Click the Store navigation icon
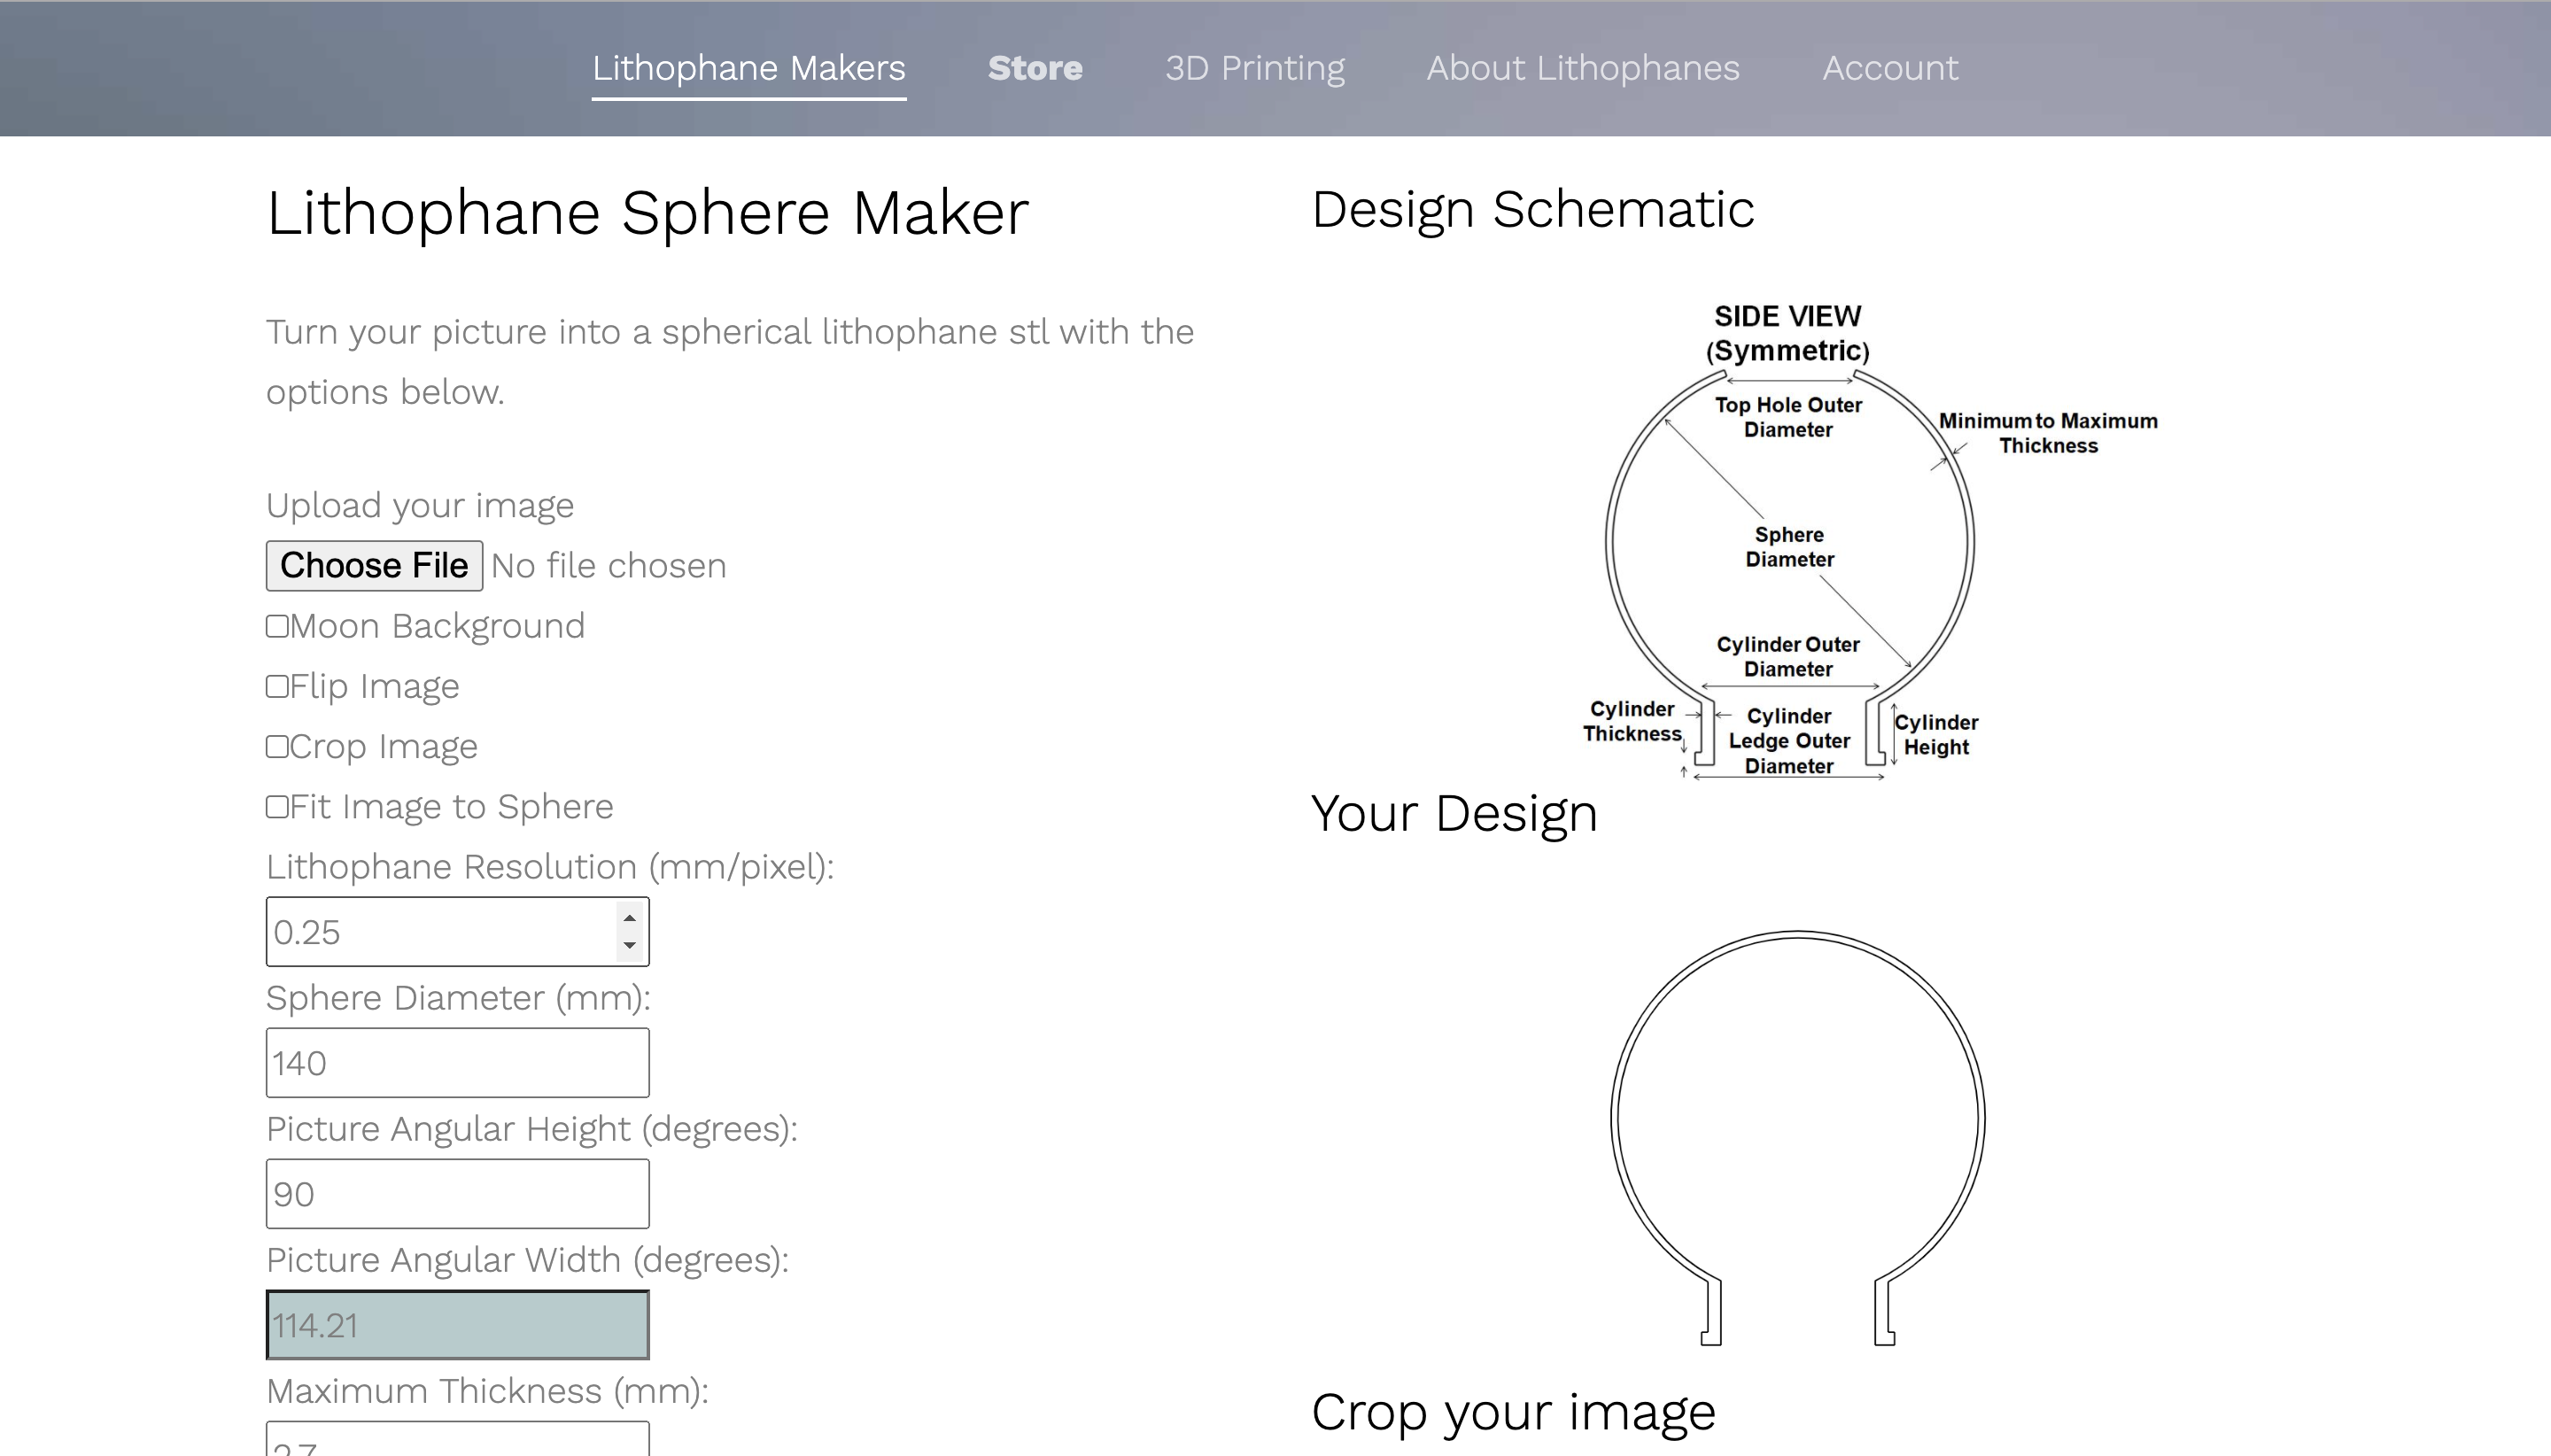Viewport: 2551px width, 1456px height. coord(1035,66)
